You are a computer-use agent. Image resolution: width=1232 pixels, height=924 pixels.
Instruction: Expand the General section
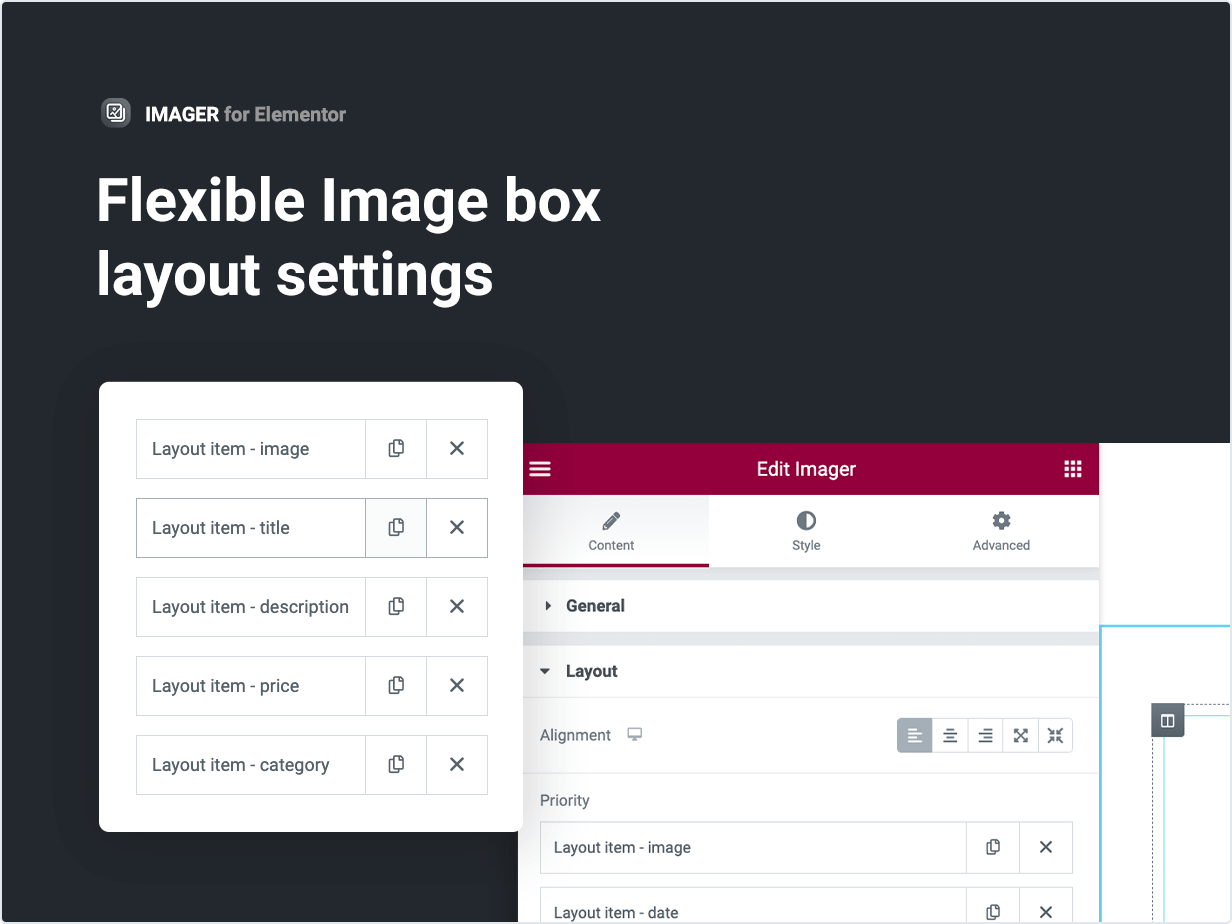(595, 606)
